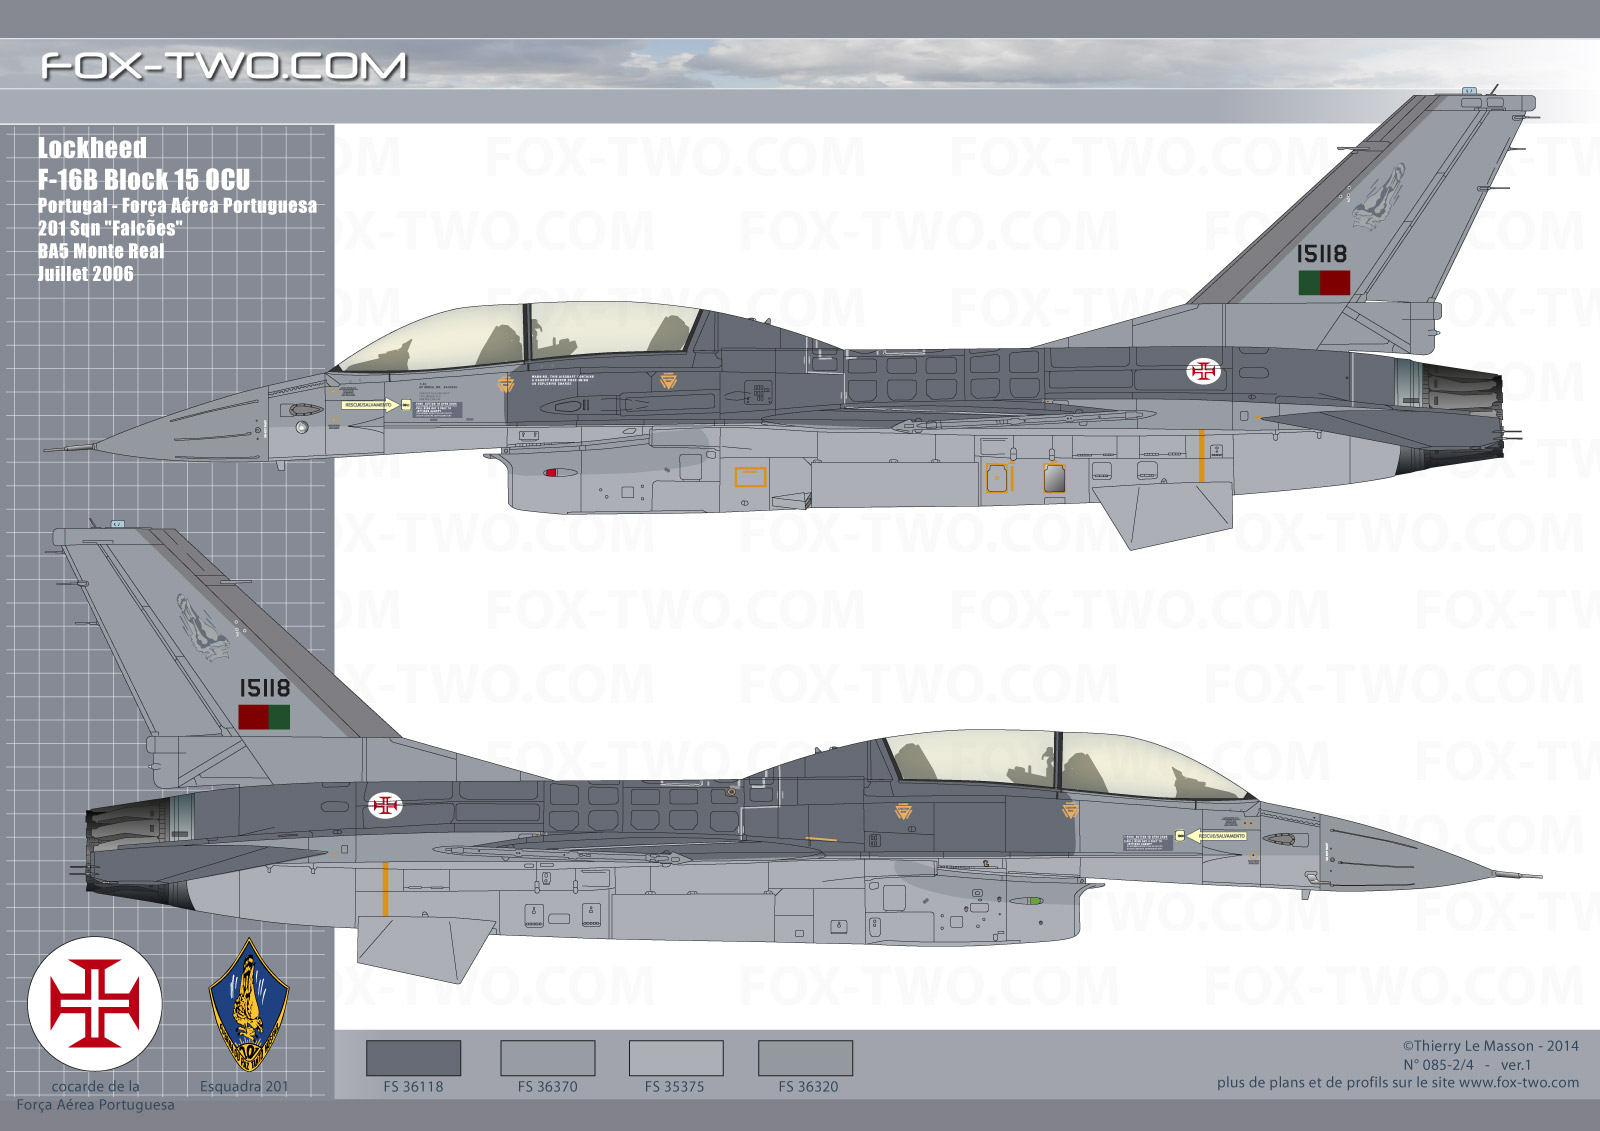The image size is (1600, 1131).
Task: Select the FS 36370 color swatch
Action: [x=547, y=1058]
